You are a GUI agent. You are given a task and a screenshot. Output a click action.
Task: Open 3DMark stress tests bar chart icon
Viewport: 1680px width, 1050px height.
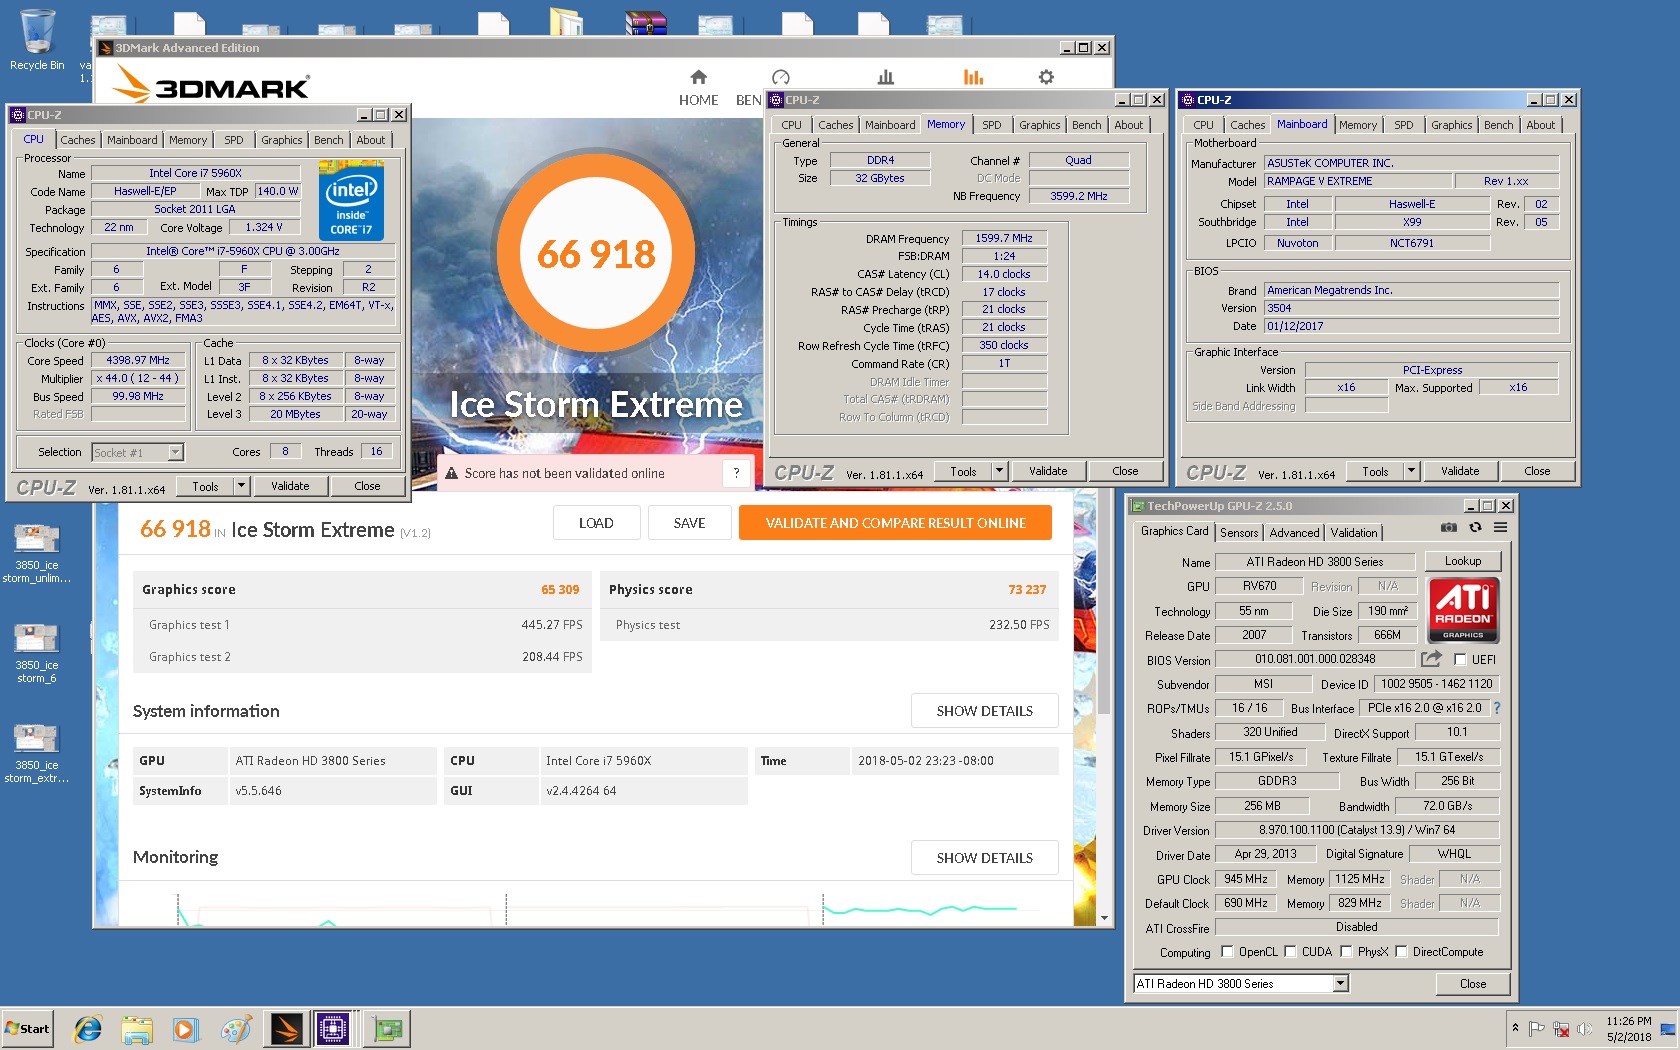885,77
